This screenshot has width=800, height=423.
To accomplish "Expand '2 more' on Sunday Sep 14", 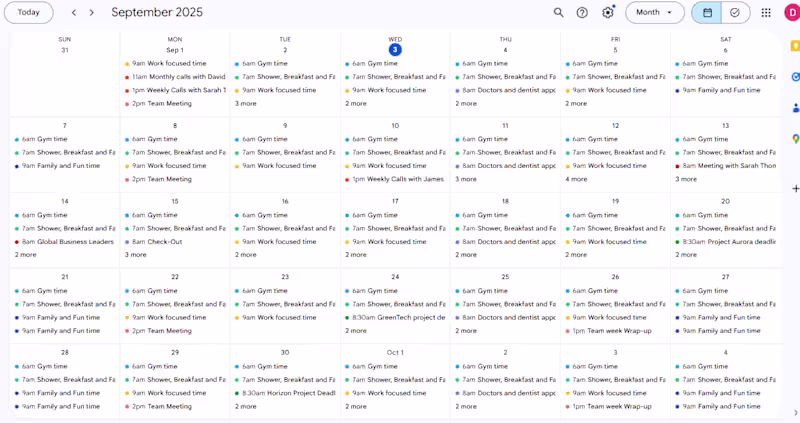I will (26, 255).
